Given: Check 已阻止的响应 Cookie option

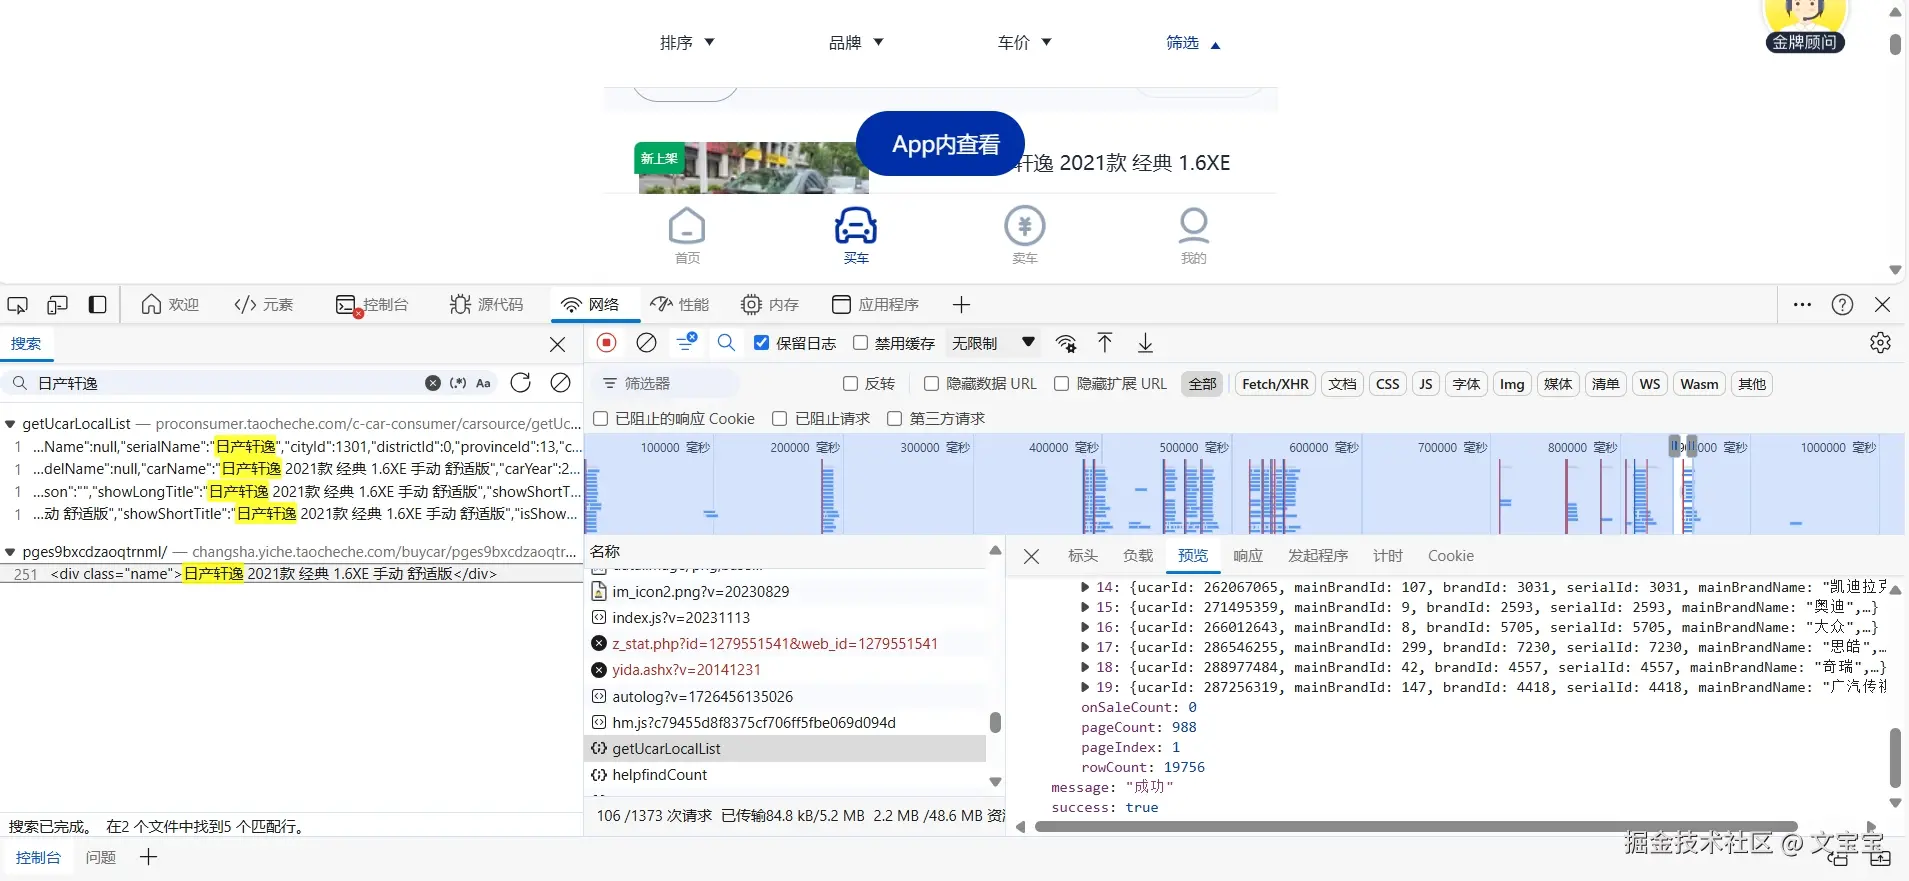Looking at the screenshot, I should (x=600, y=419).
